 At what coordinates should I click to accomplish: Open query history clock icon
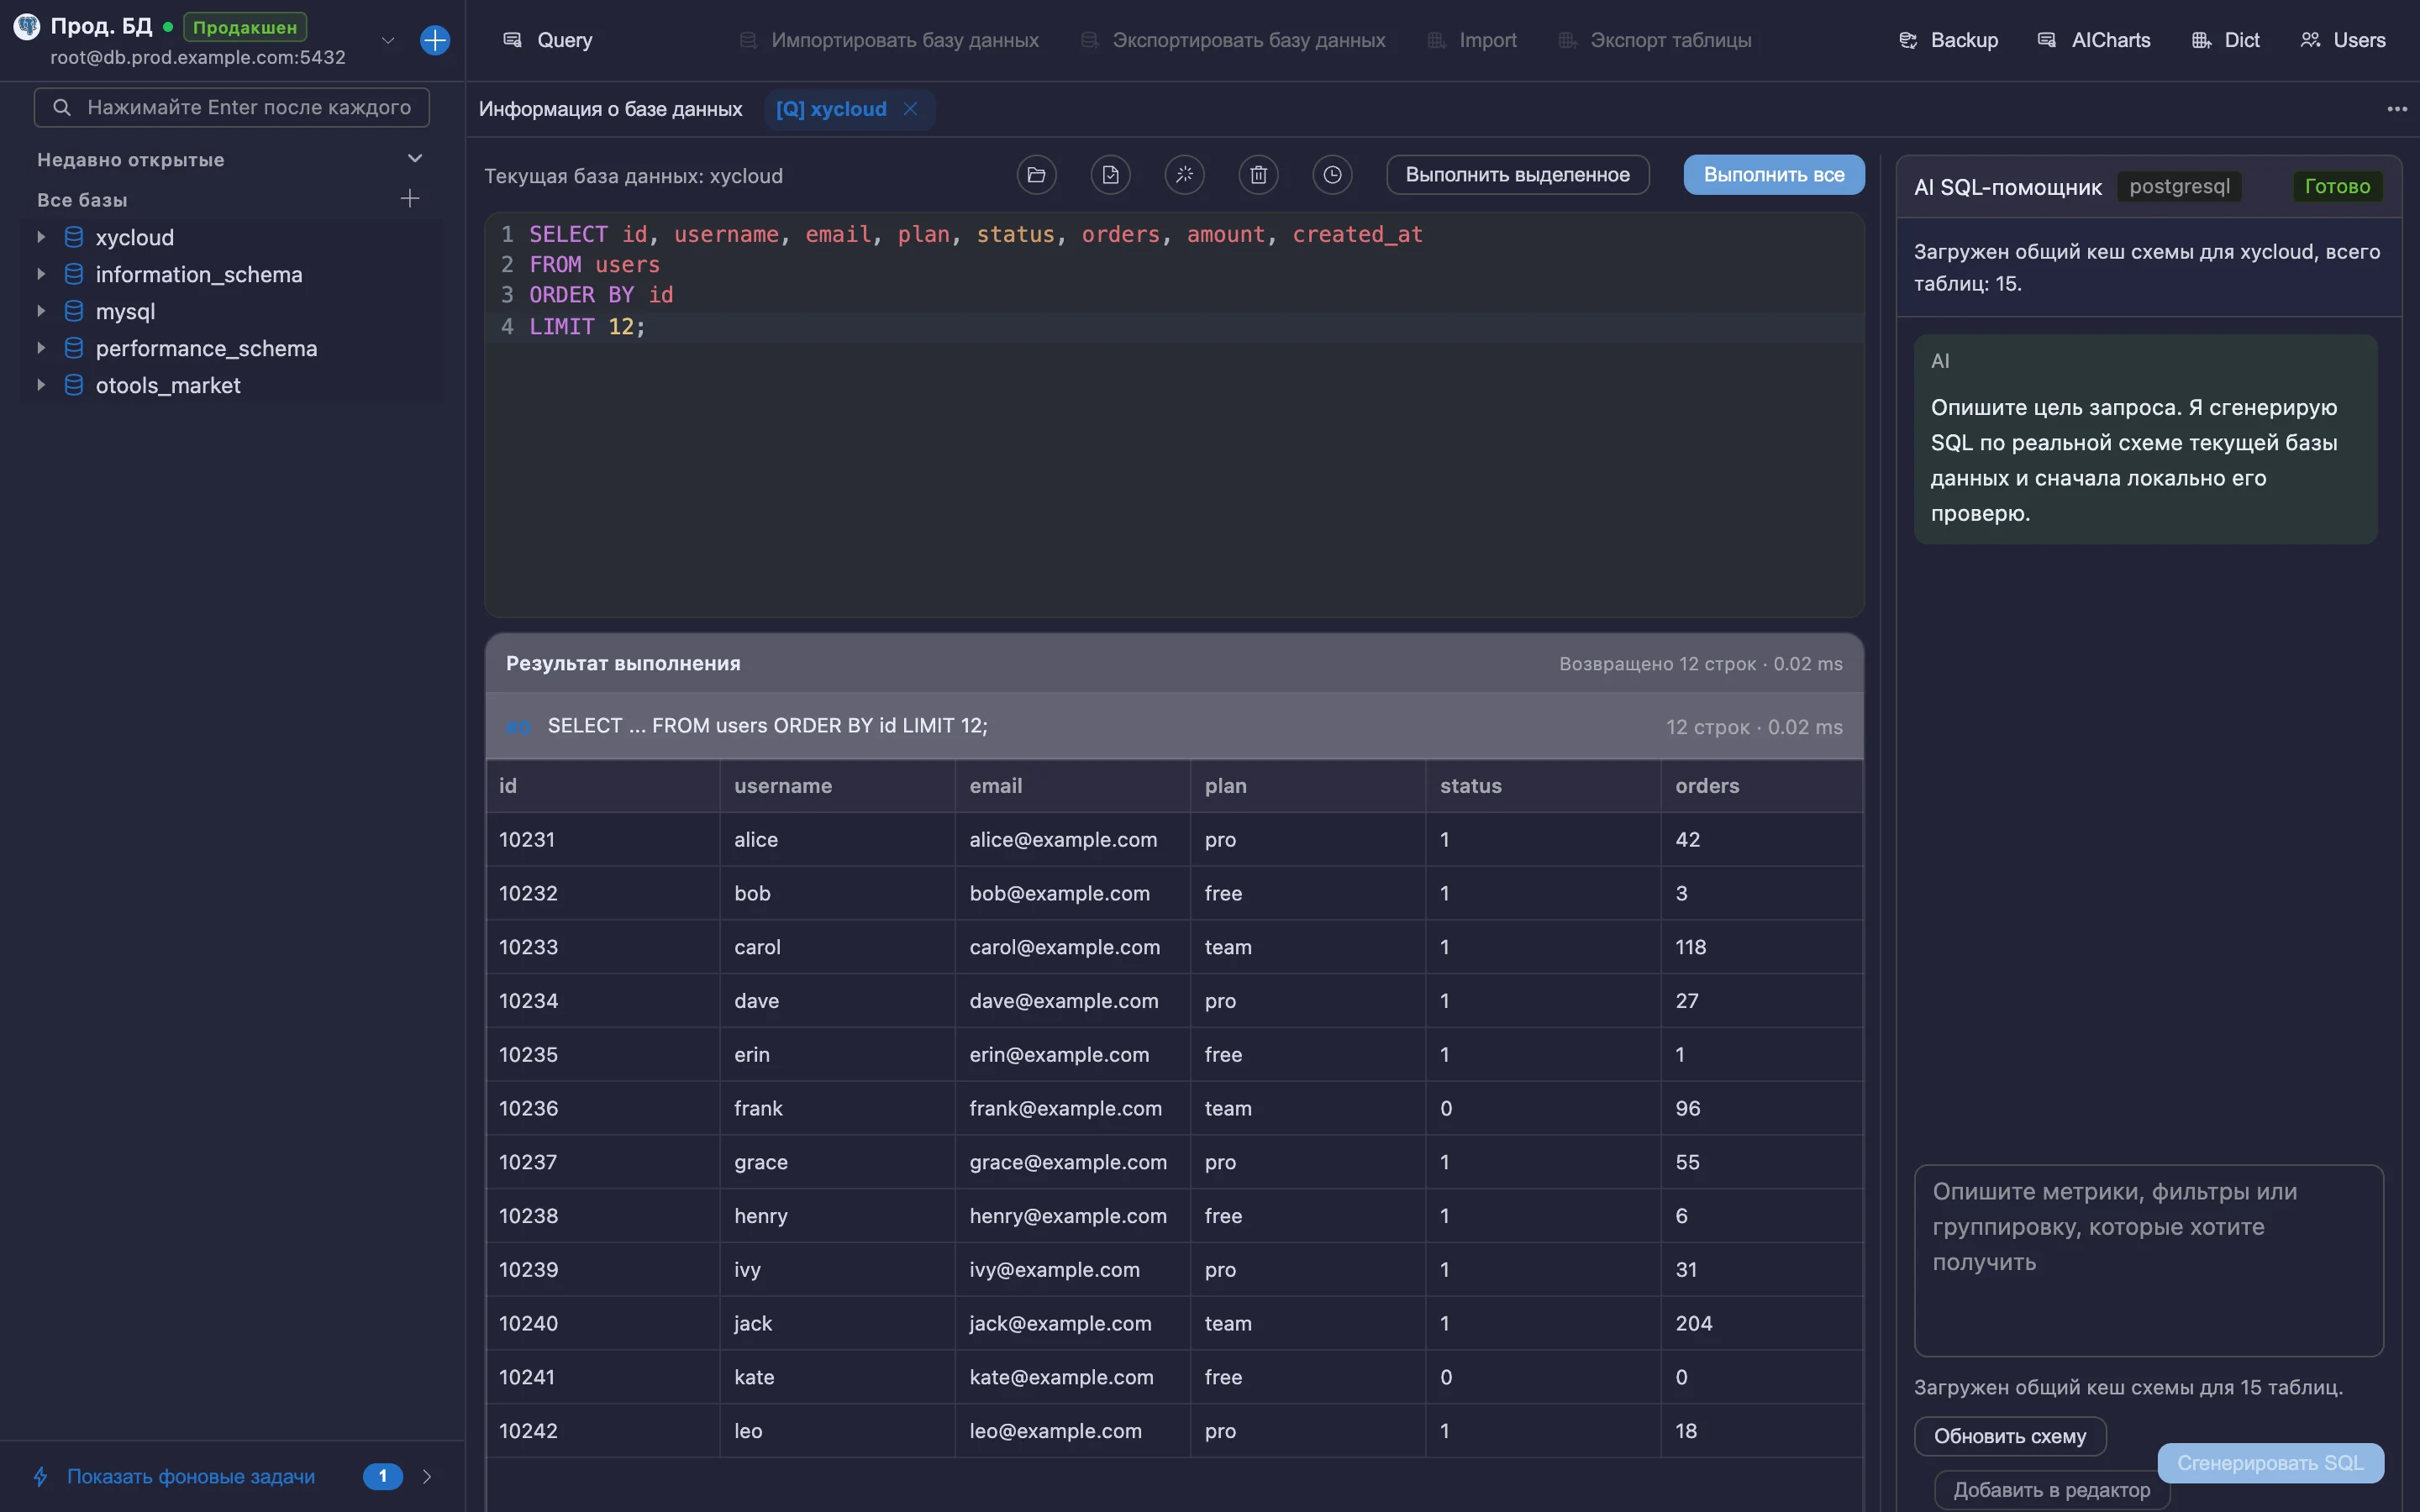coord(1332,175)
